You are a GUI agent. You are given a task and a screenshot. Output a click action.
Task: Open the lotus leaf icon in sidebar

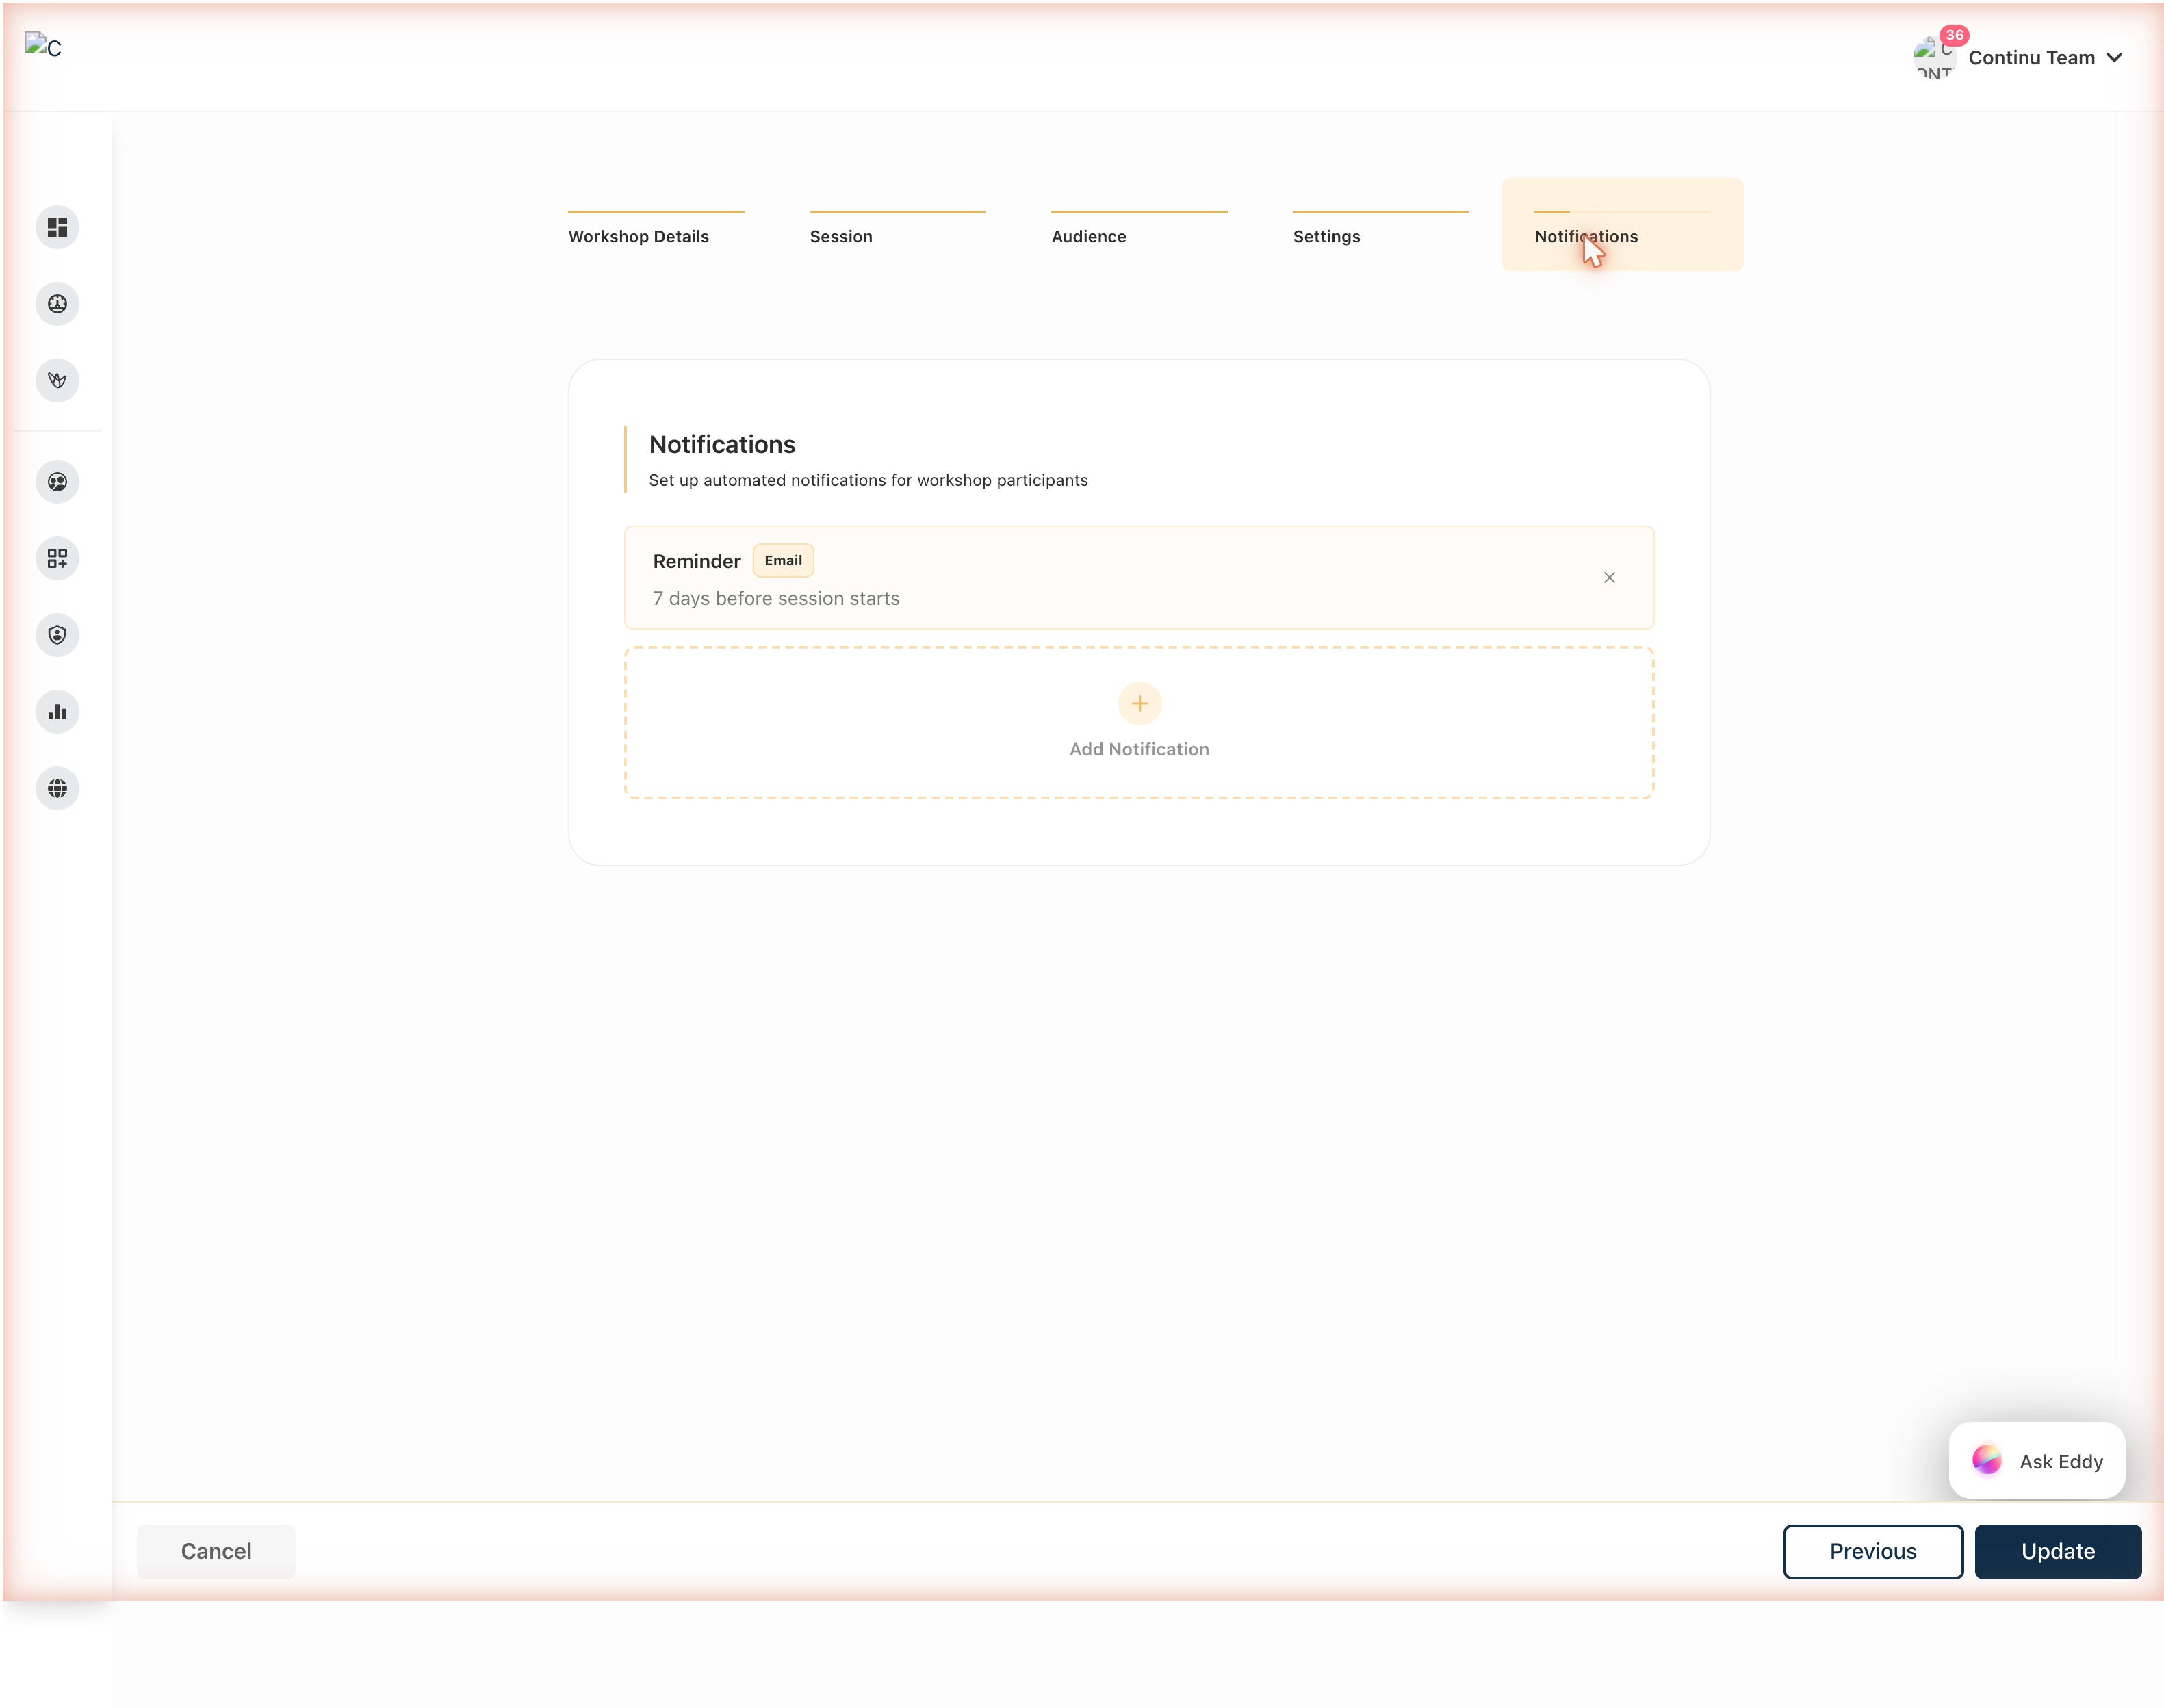pos(57,380)
